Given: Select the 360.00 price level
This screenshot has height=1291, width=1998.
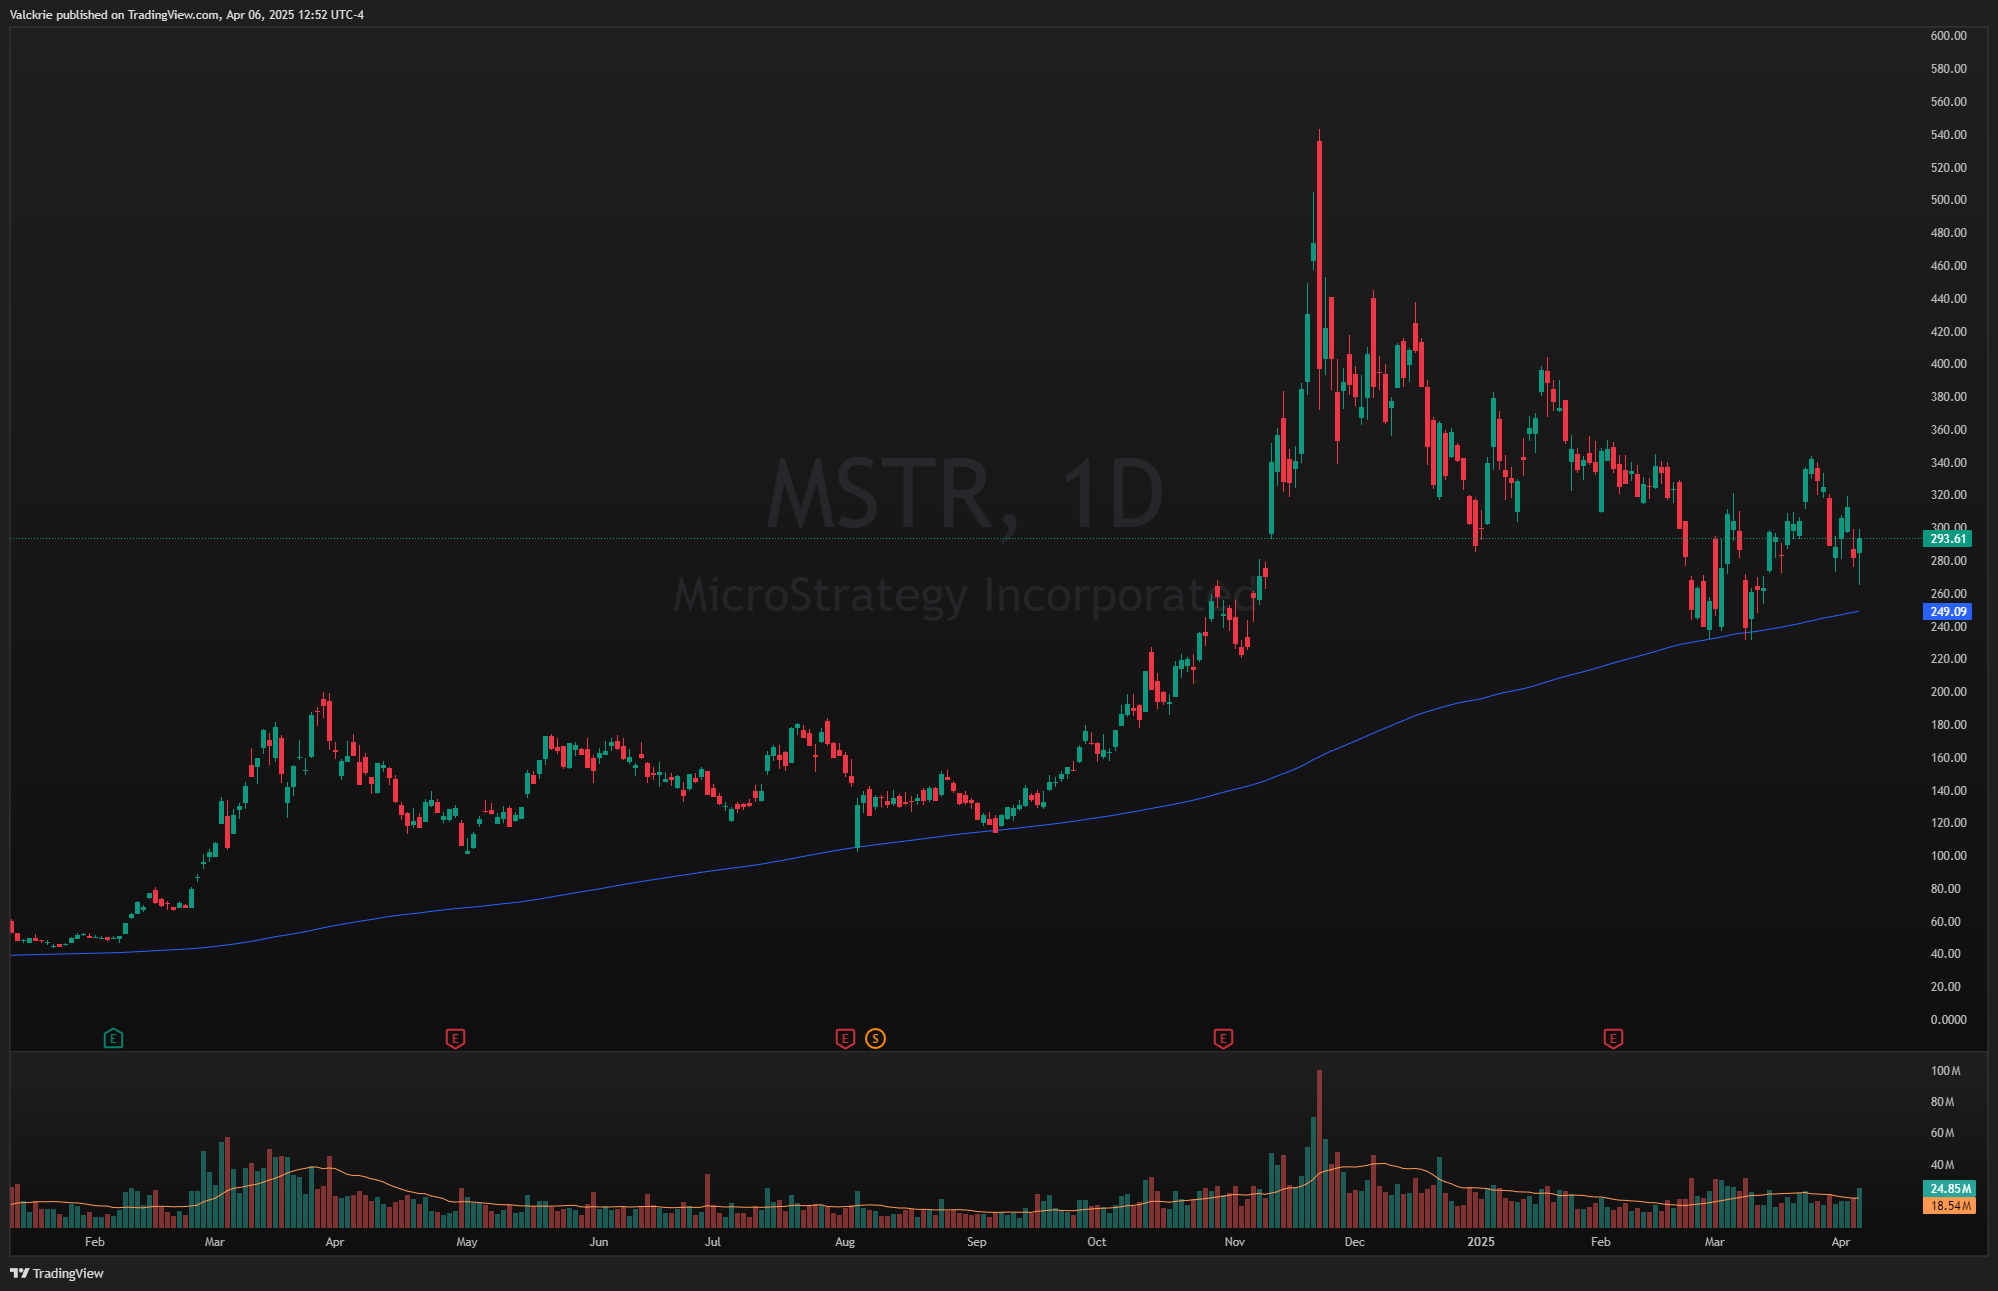Looking at the screenshot, I should tap(1948, 430).
